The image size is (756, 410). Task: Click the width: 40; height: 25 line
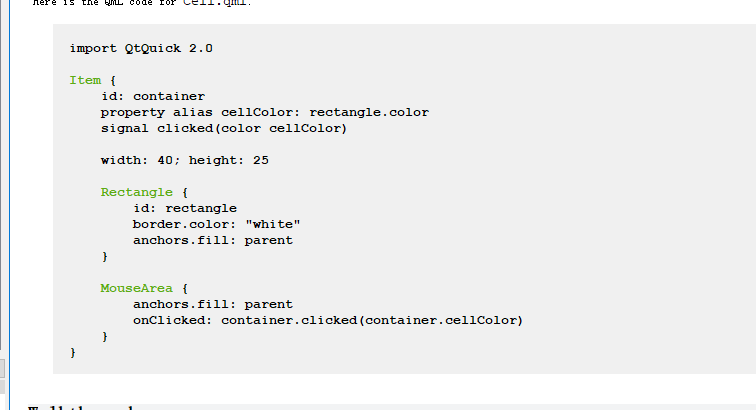click(185, 160)
